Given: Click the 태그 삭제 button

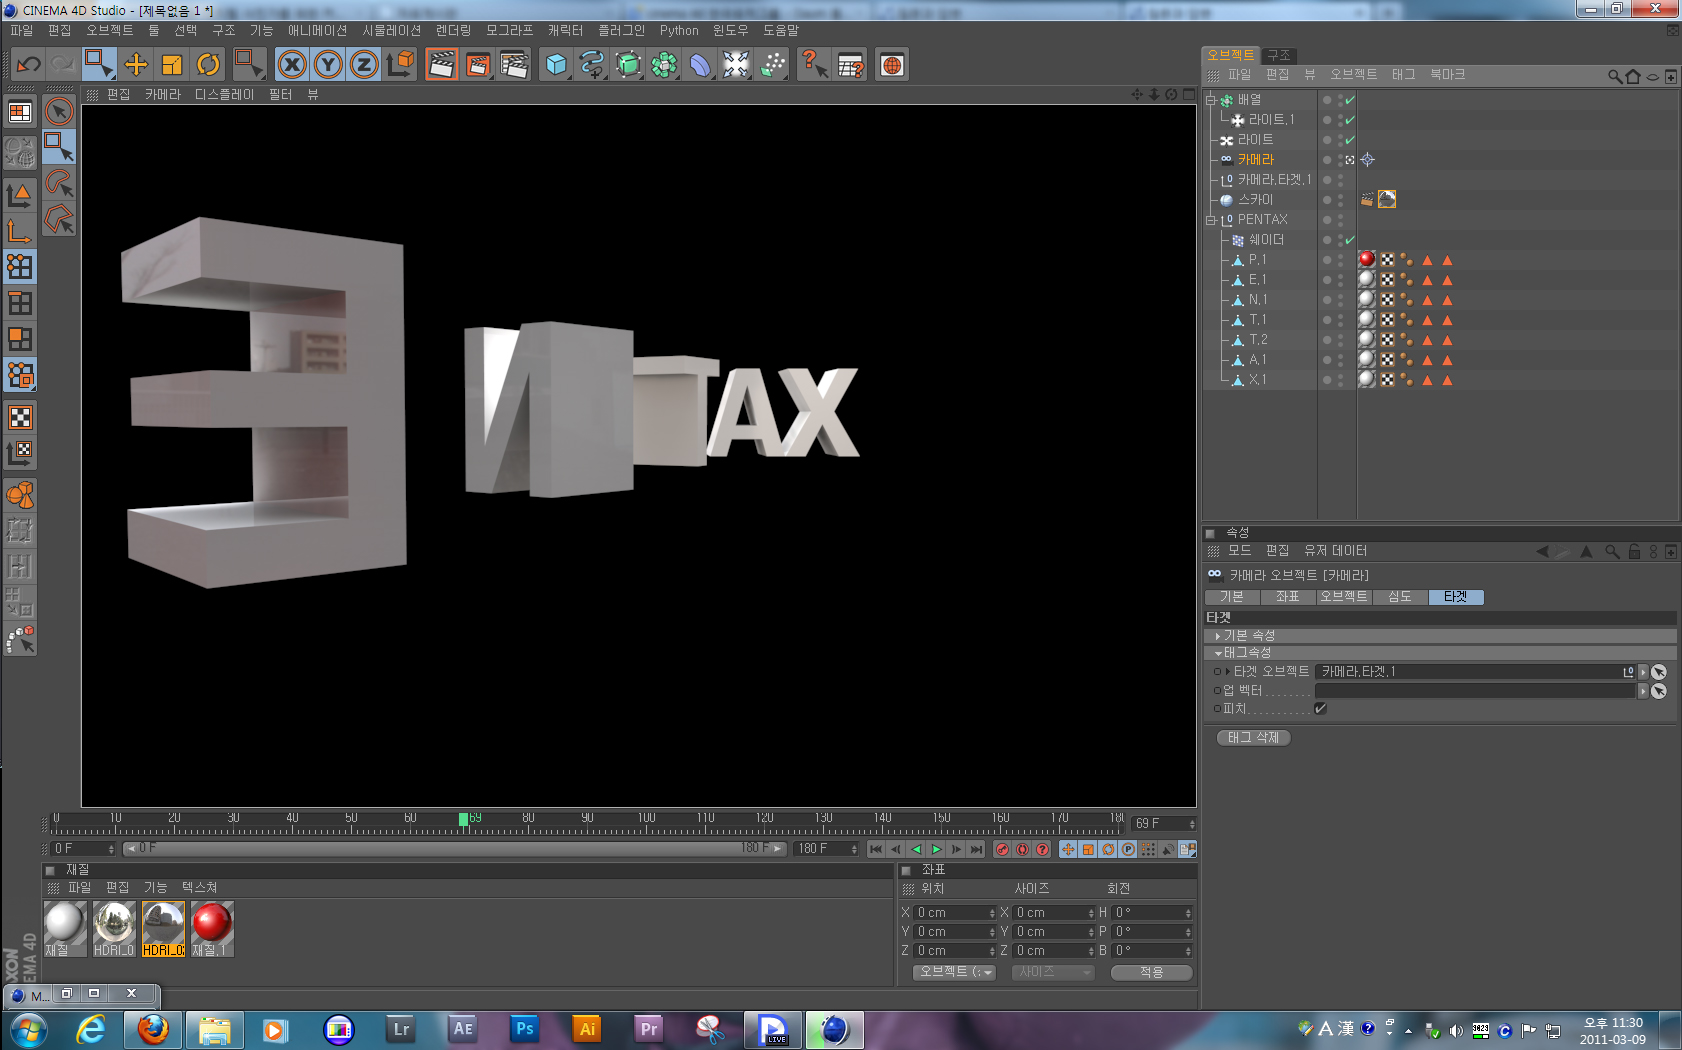Looking at the screenshot, I should pos(1253,738).
